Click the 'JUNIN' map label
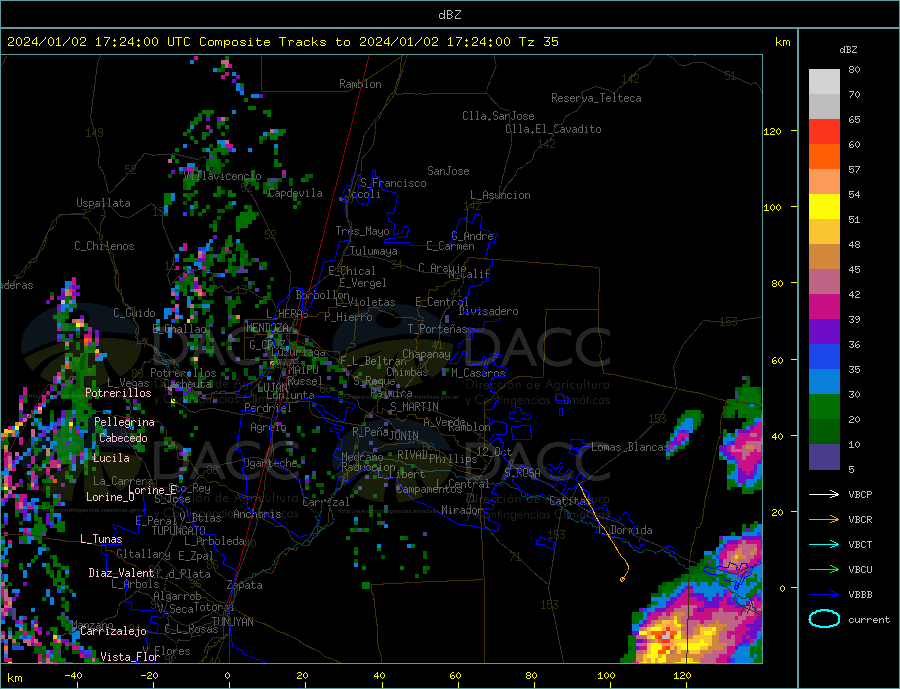Screen dimensions: 900x689 pyautogui.click(x=404, y=436)
